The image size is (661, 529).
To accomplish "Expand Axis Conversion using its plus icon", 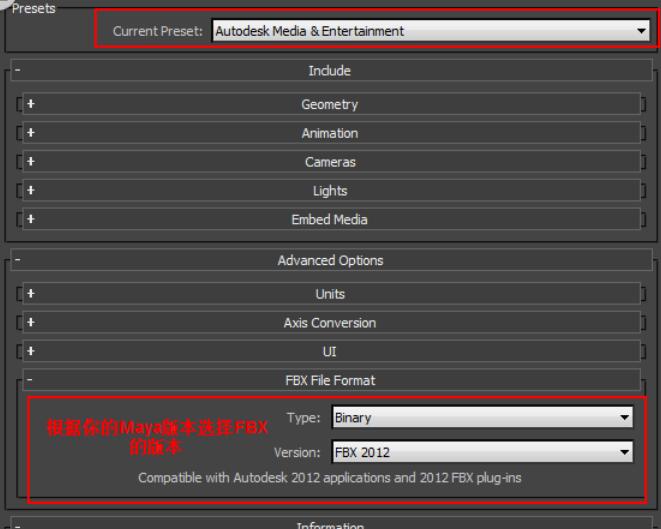I will [31, 323].
